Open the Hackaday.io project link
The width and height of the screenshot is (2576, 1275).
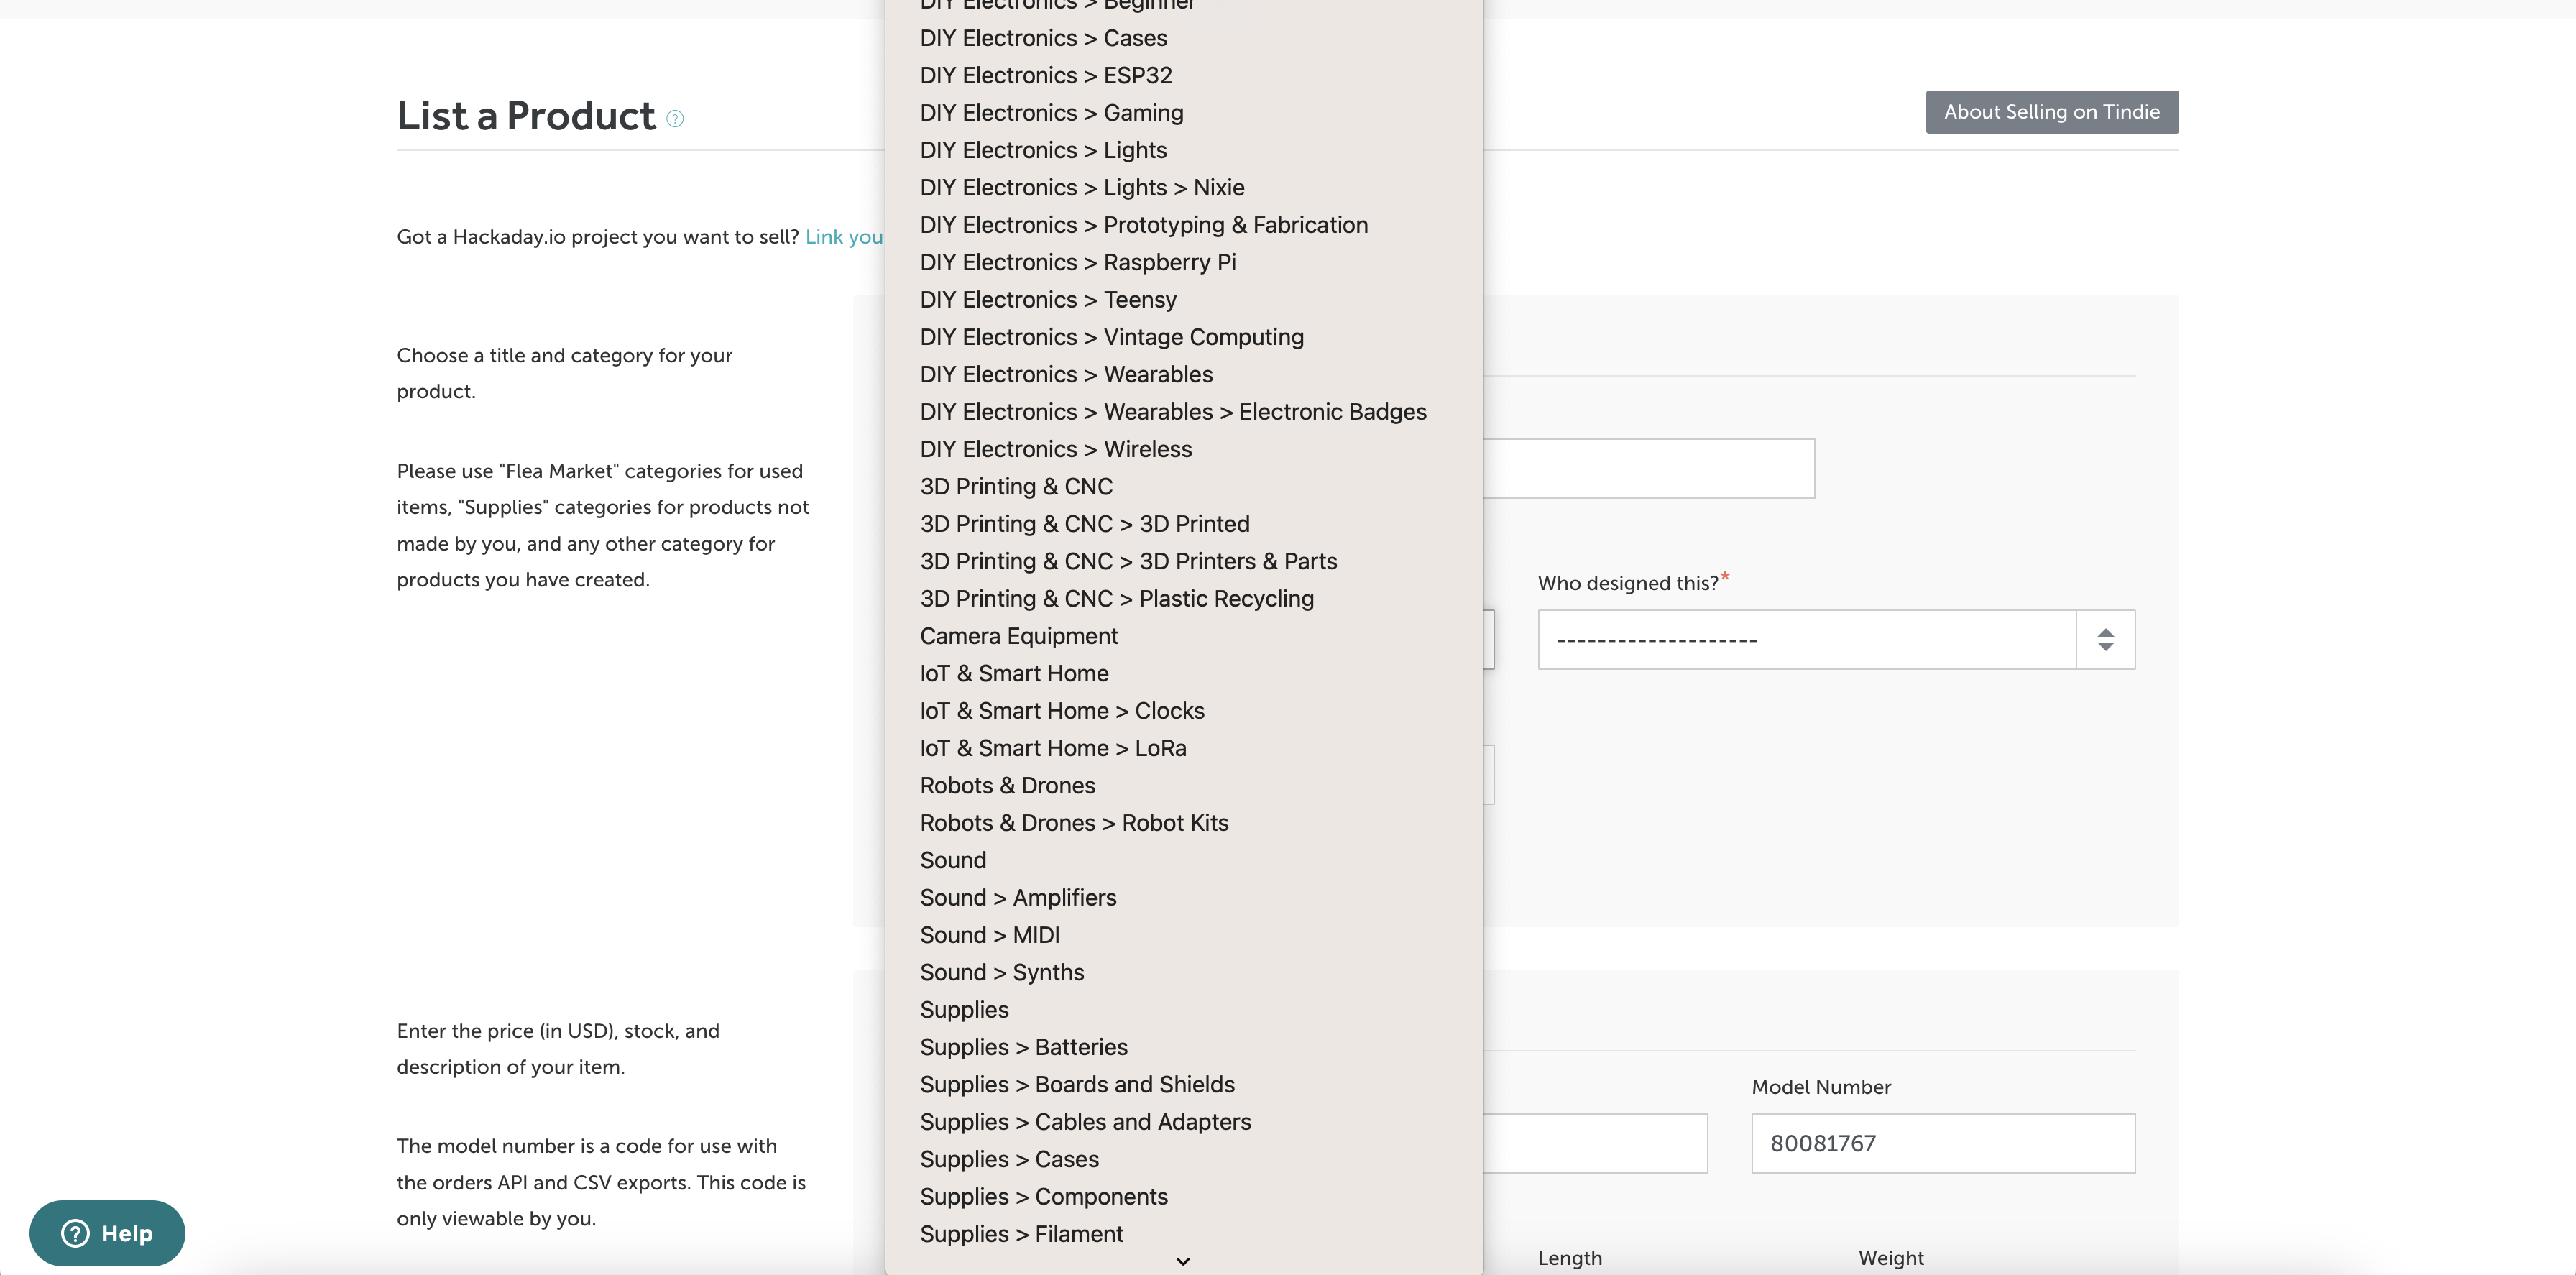click(x=845, y=237)
